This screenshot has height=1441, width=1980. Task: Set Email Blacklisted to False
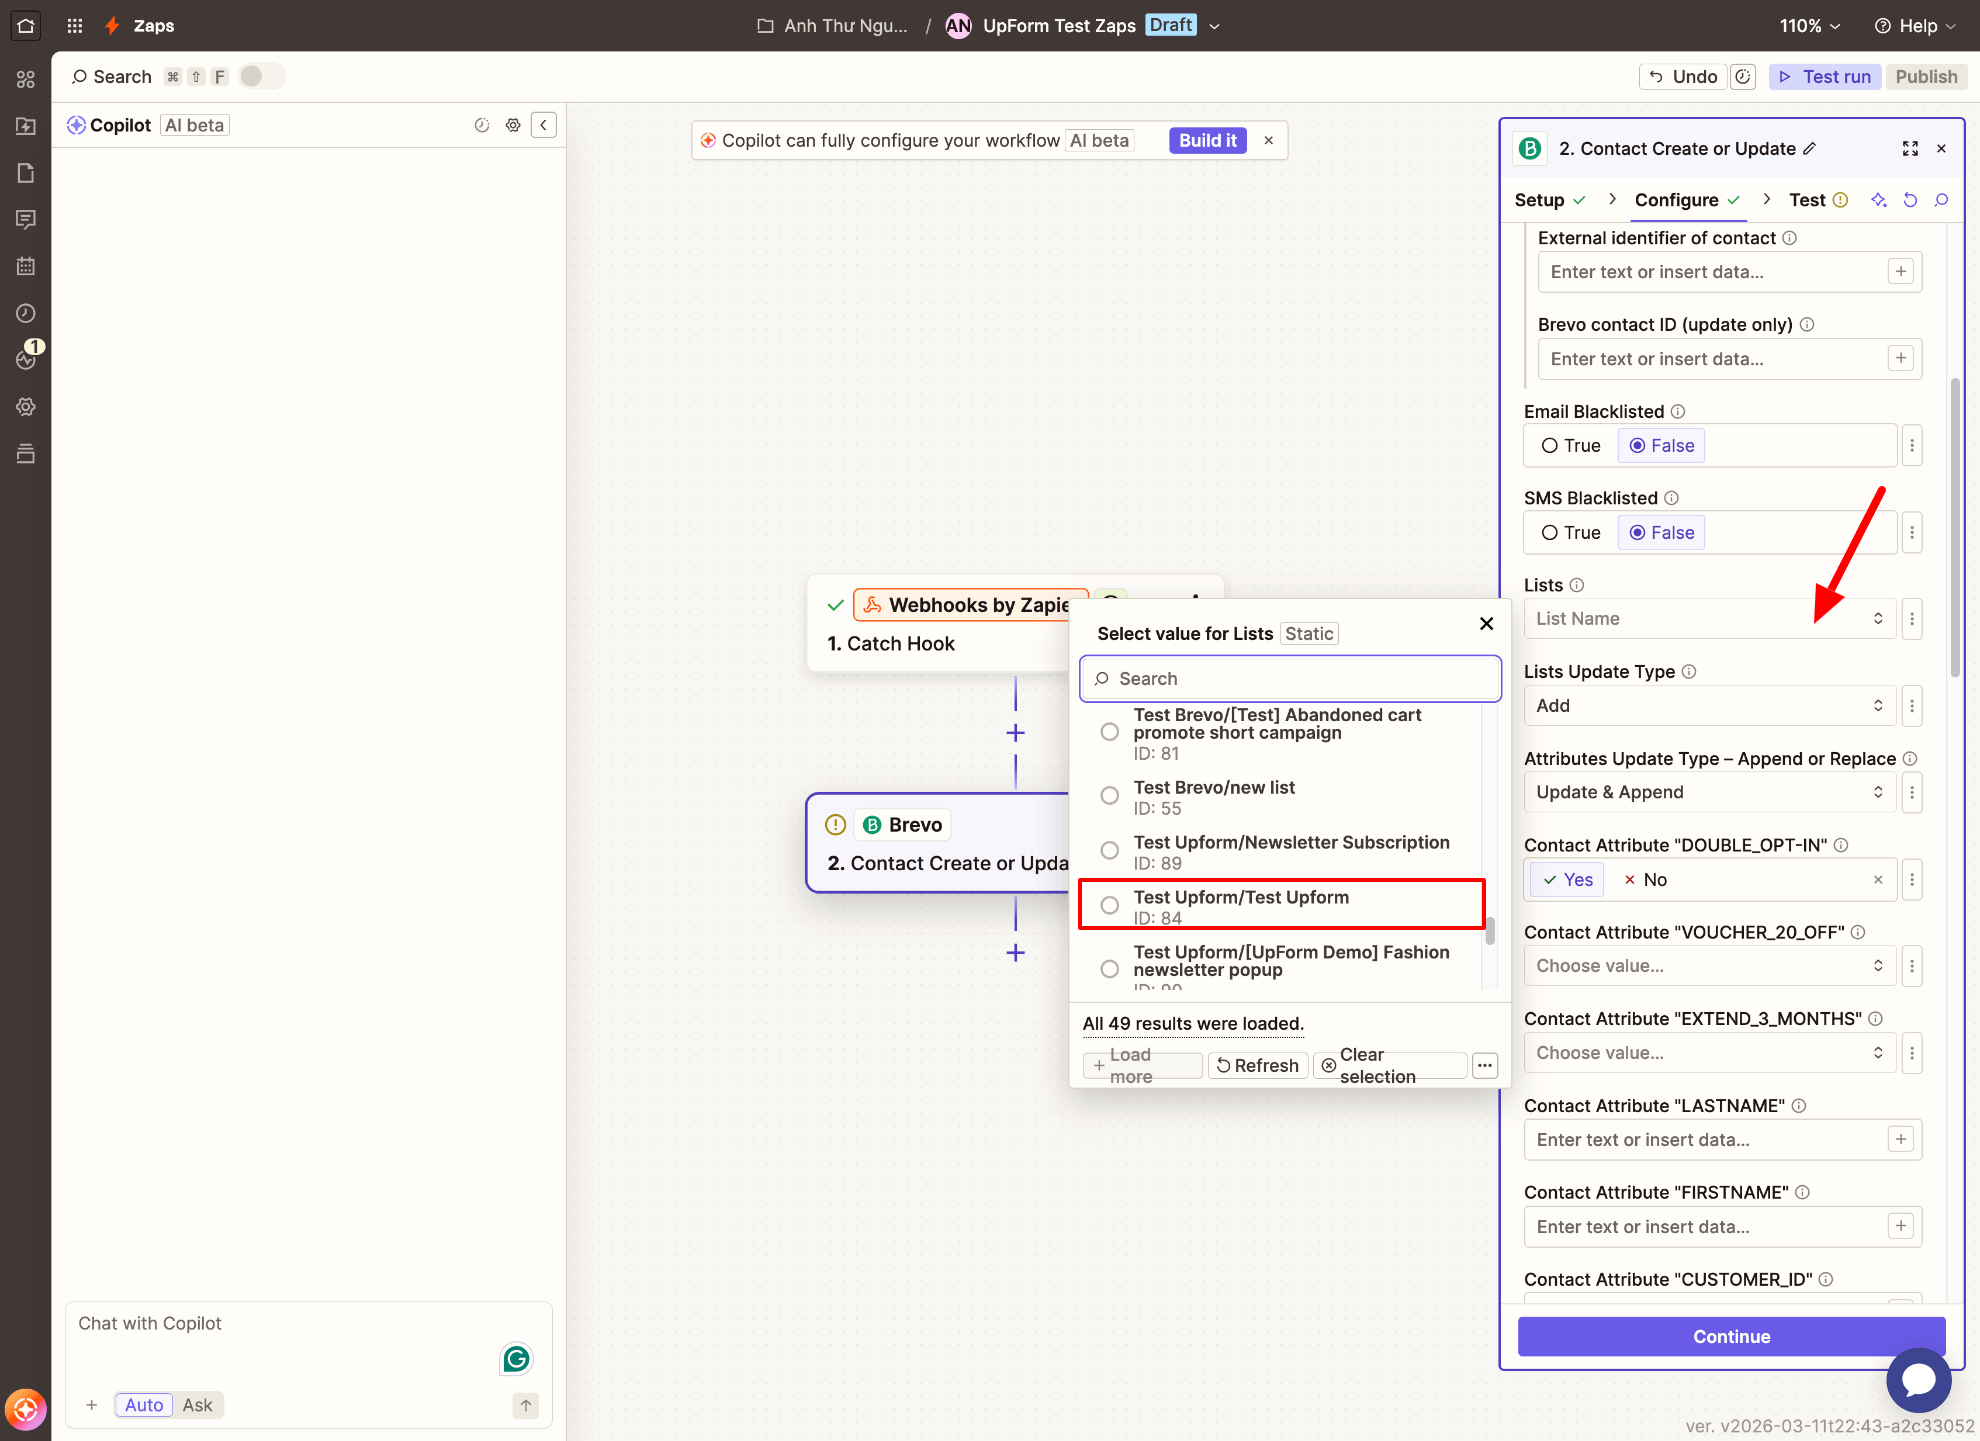coord(1662,446)
